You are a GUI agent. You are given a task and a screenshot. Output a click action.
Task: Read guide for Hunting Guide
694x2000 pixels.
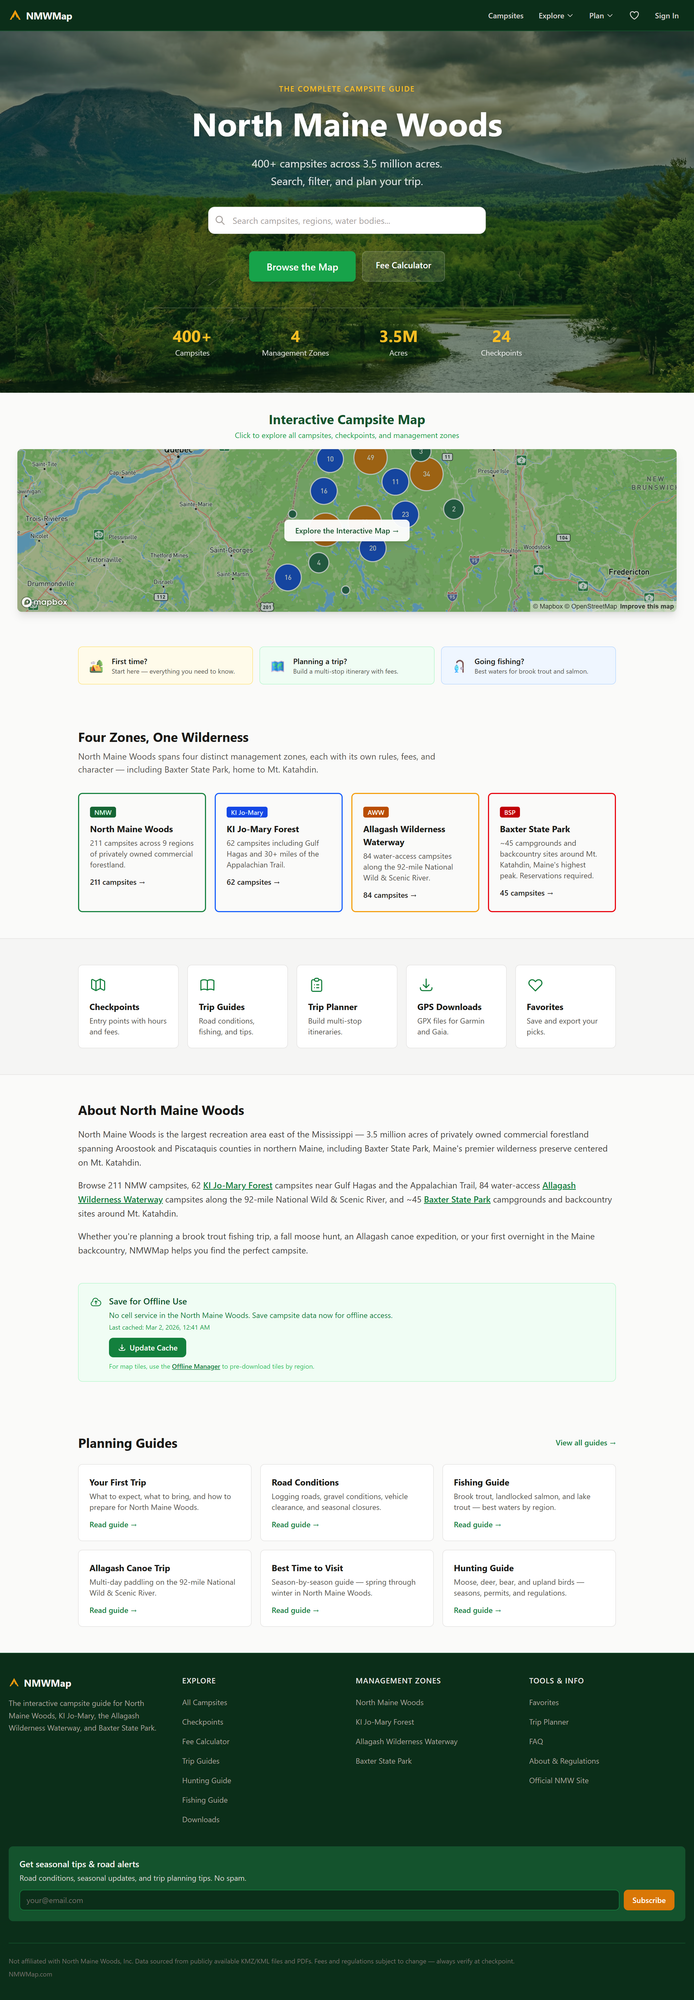click(477, 1610)
